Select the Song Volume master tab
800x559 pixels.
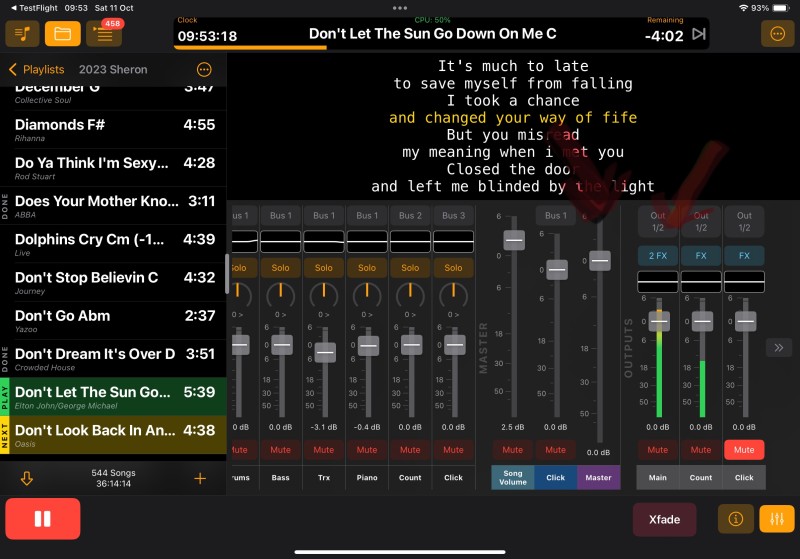[x=512, y=478]
